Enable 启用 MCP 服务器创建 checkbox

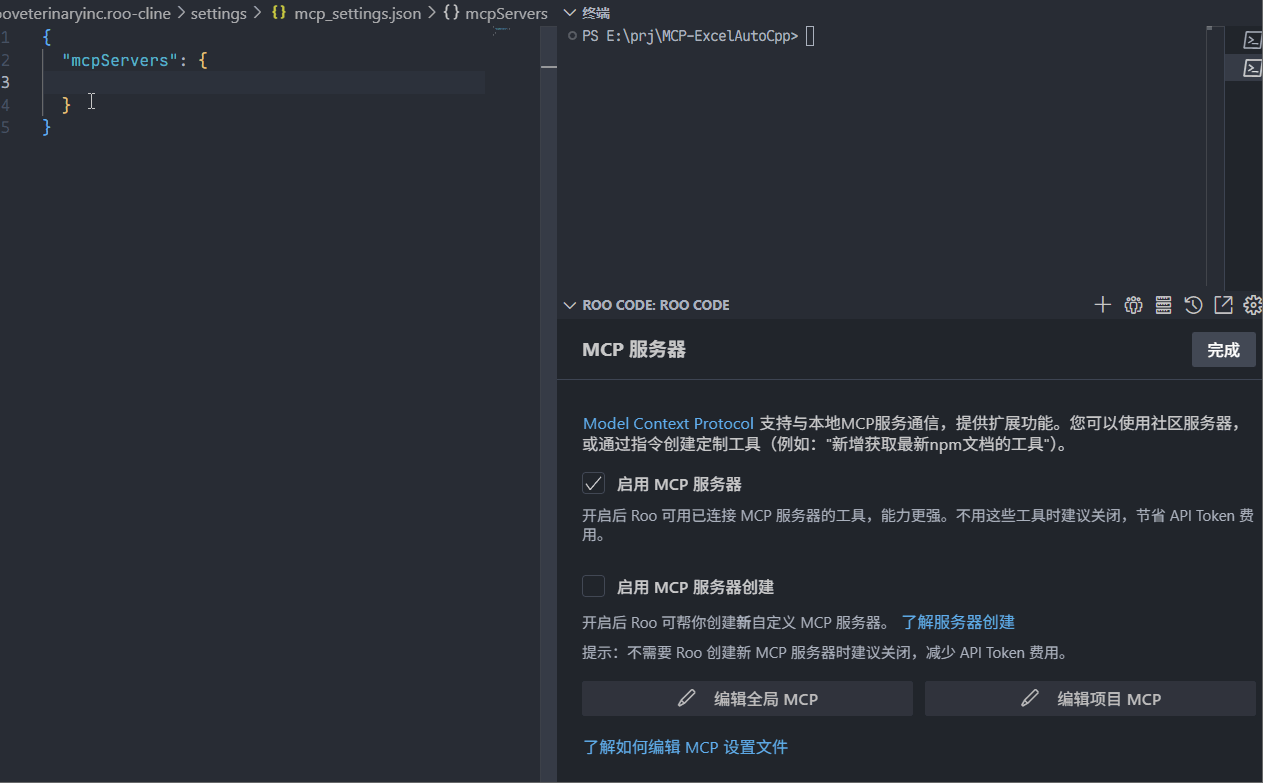tap(594, 587)
